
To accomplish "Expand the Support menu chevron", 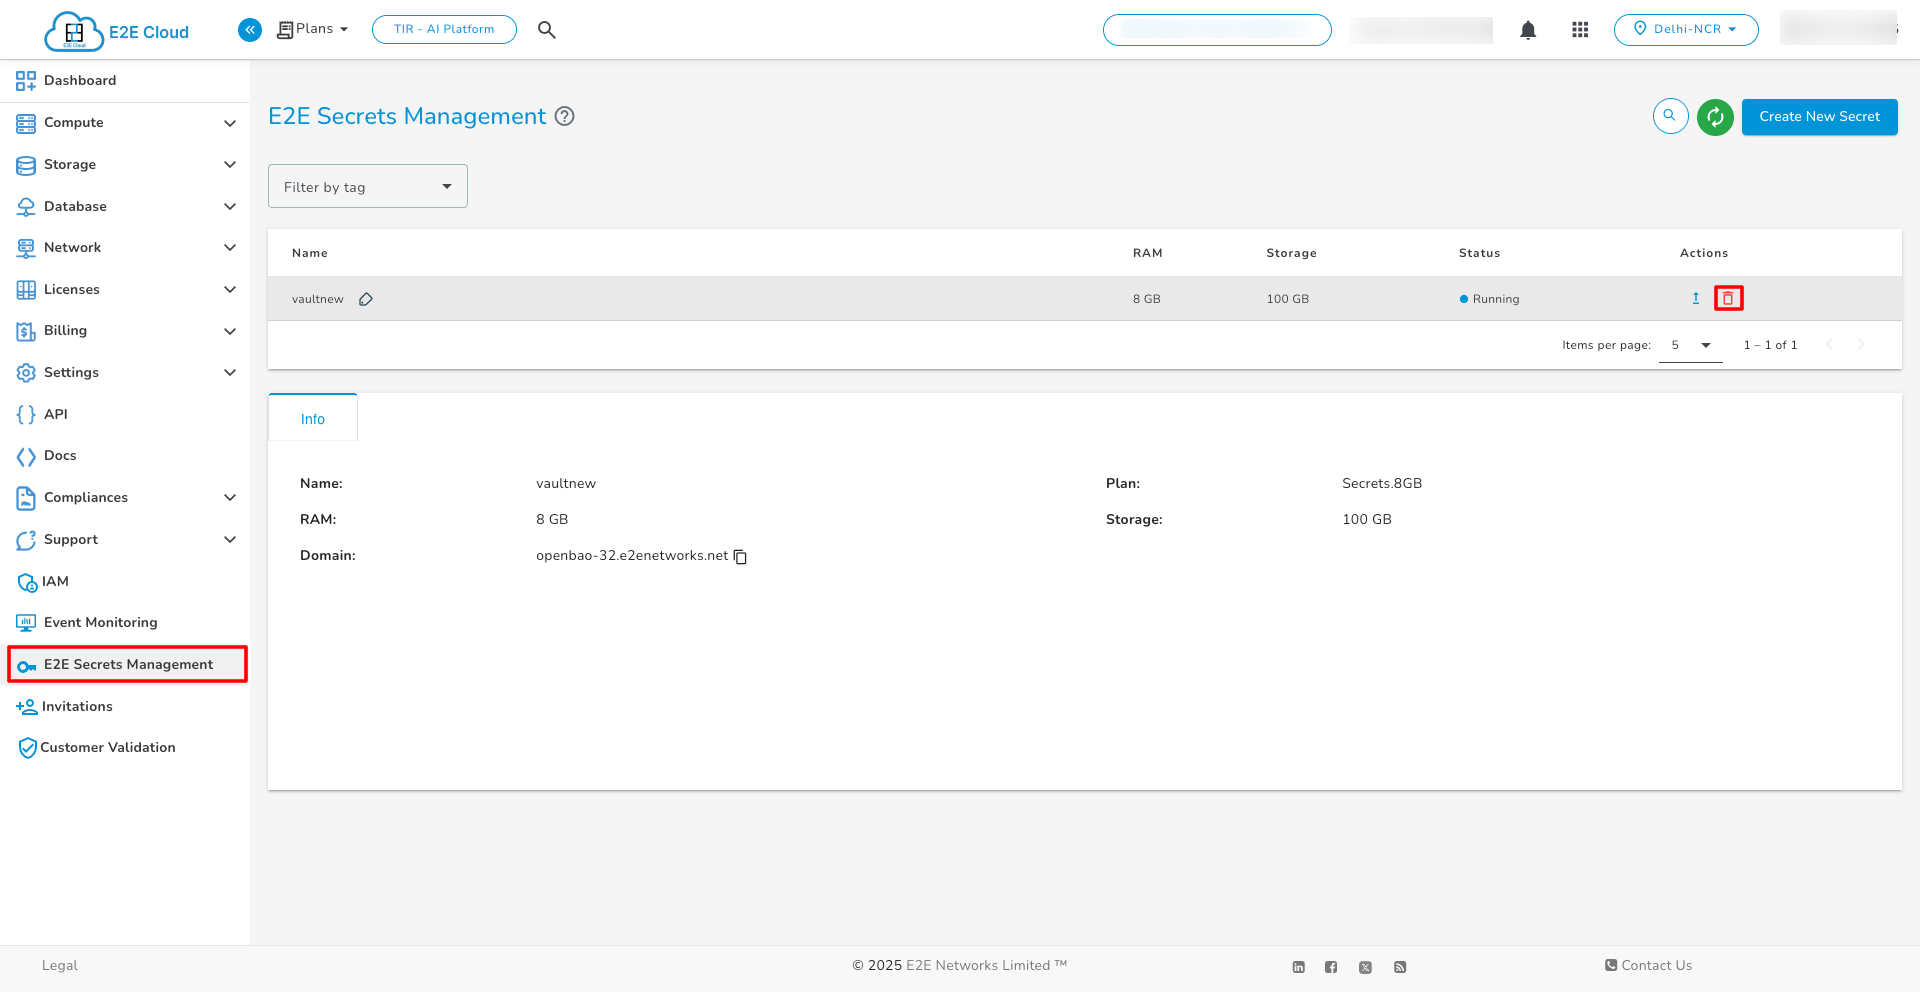I will 230,539.
